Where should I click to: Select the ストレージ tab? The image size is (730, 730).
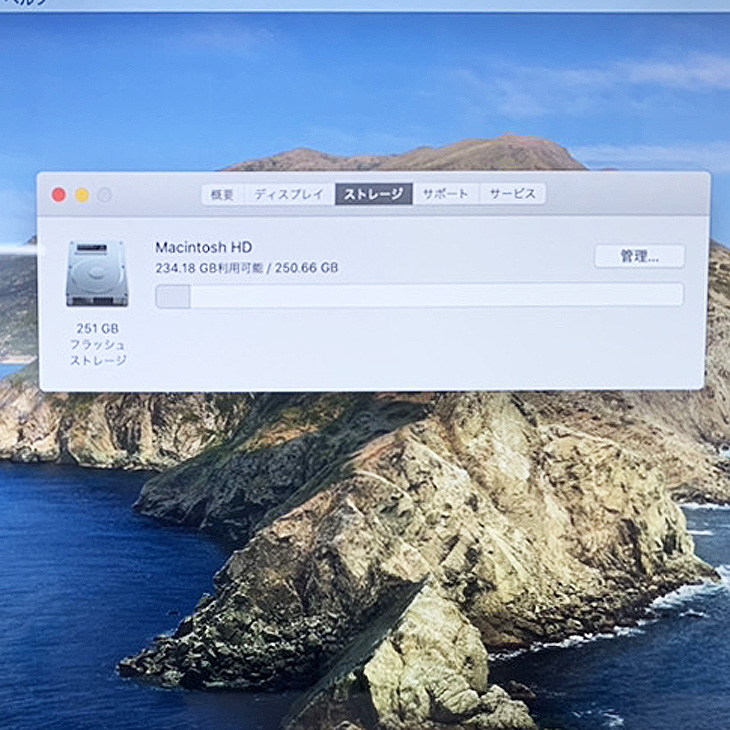point(374,194)
